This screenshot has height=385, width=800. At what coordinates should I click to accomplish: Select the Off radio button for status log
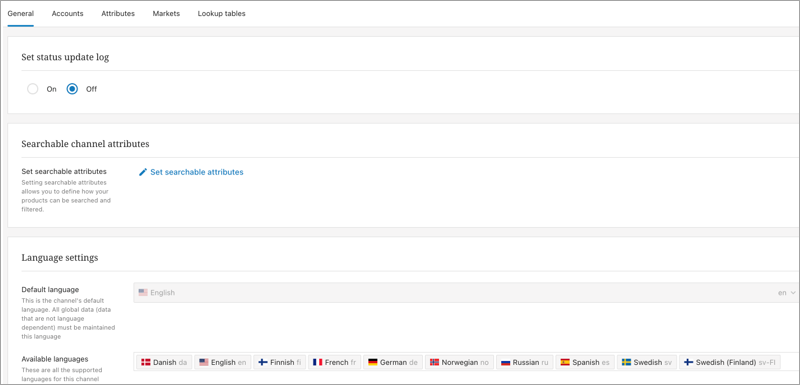(x=72, y=89)
